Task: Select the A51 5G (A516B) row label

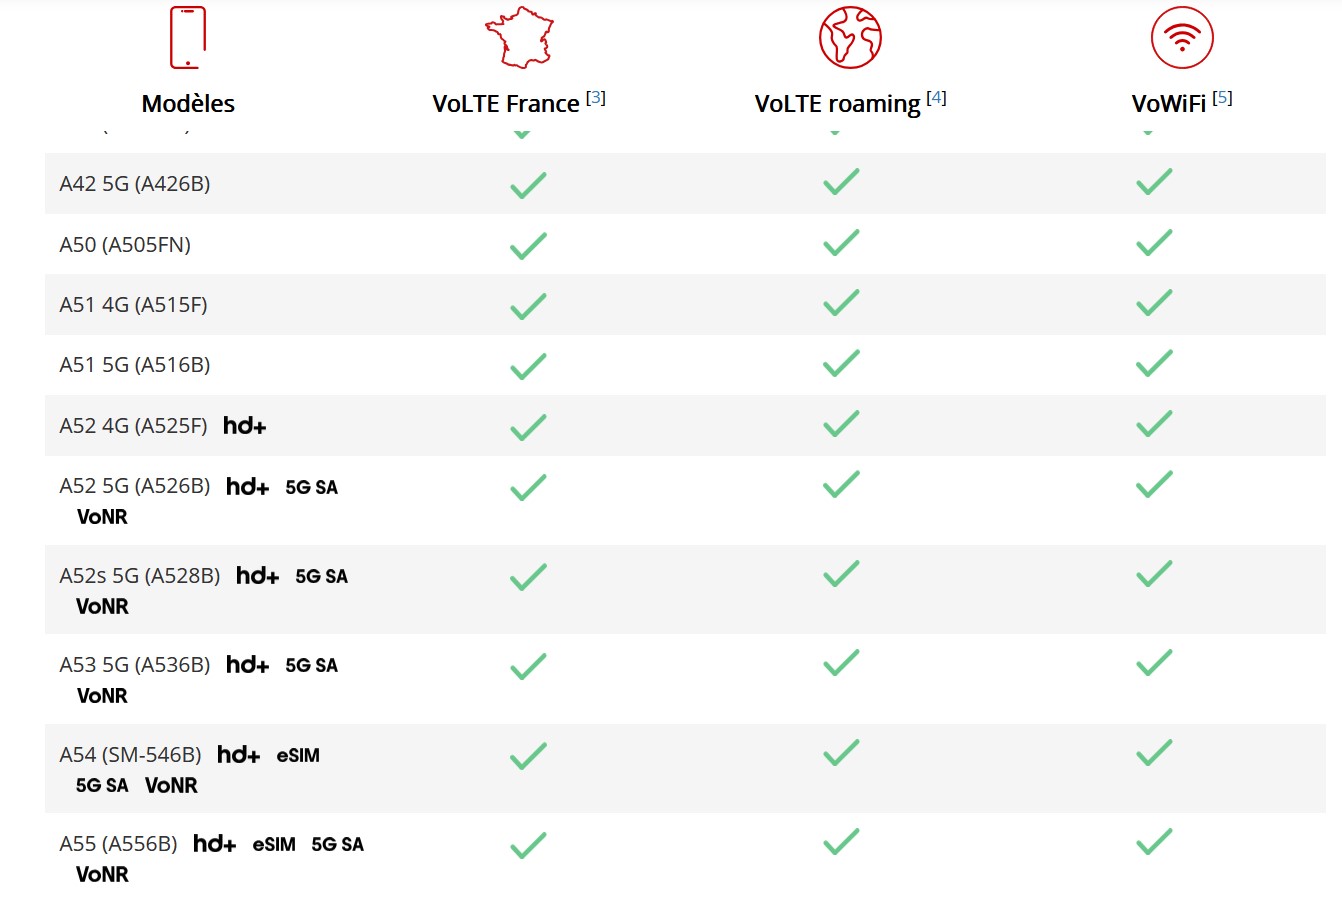Action: (135, 365)
